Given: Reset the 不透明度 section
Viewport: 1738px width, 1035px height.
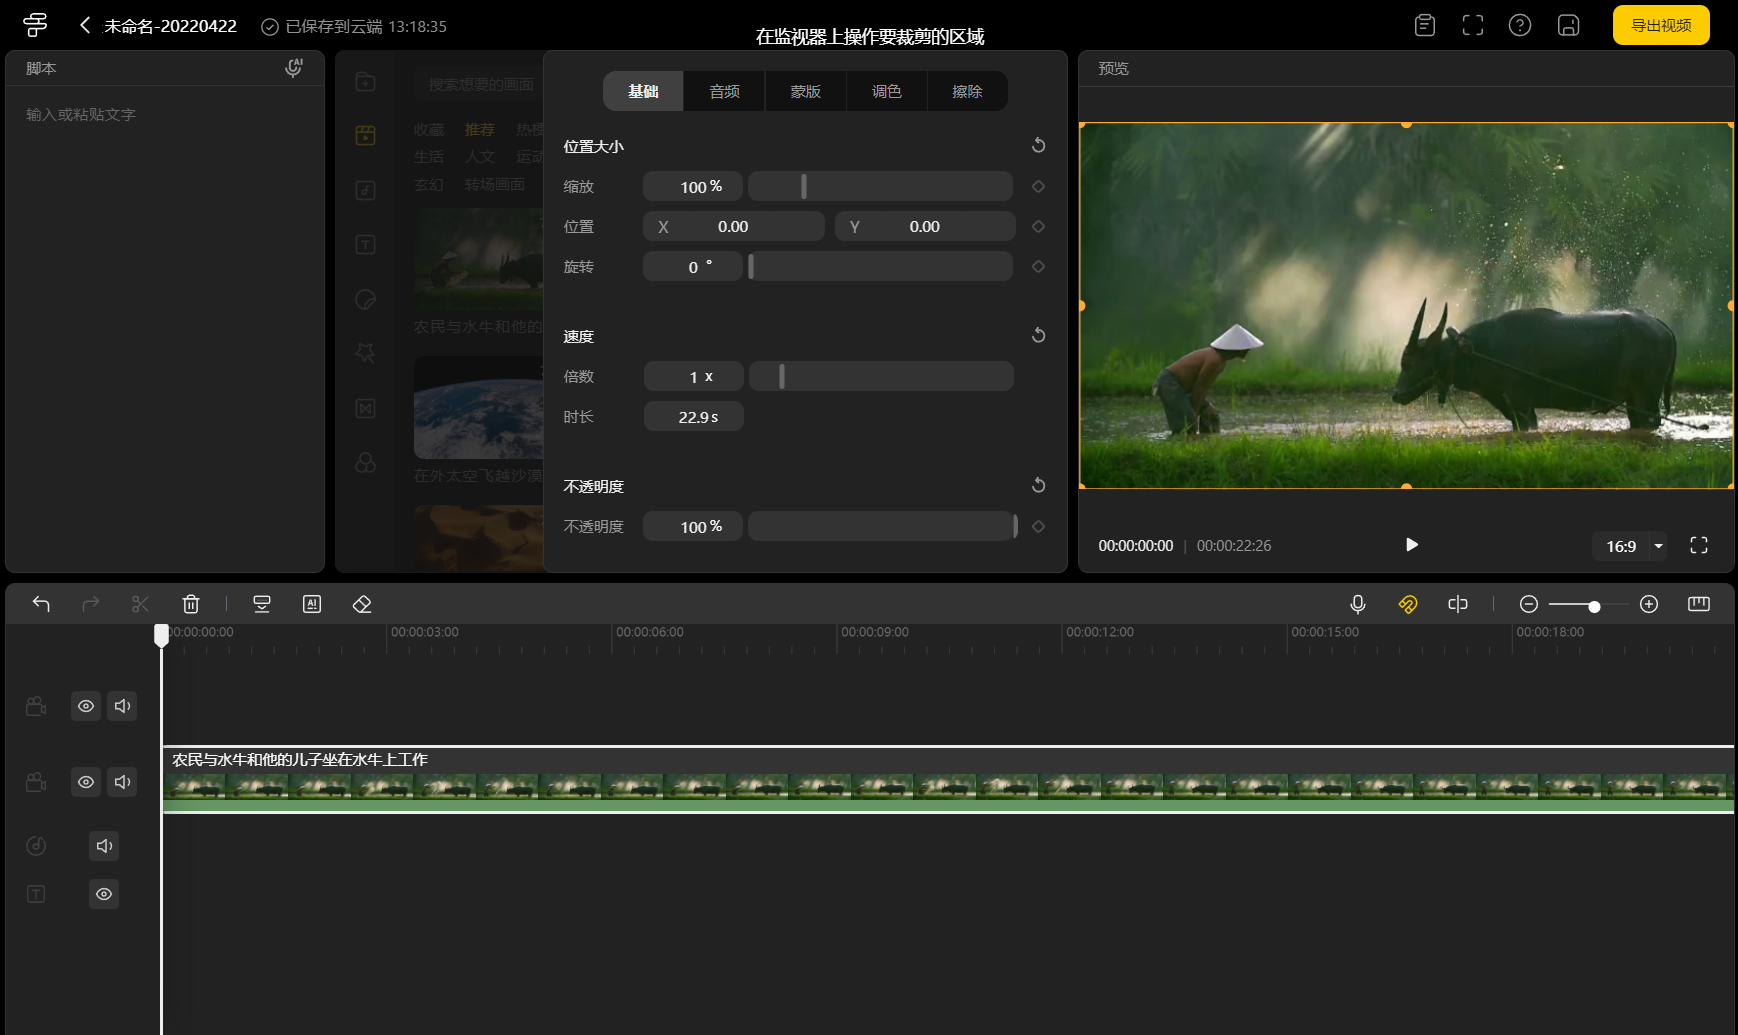Looking at the screenshot, I should pos(1038,485).
